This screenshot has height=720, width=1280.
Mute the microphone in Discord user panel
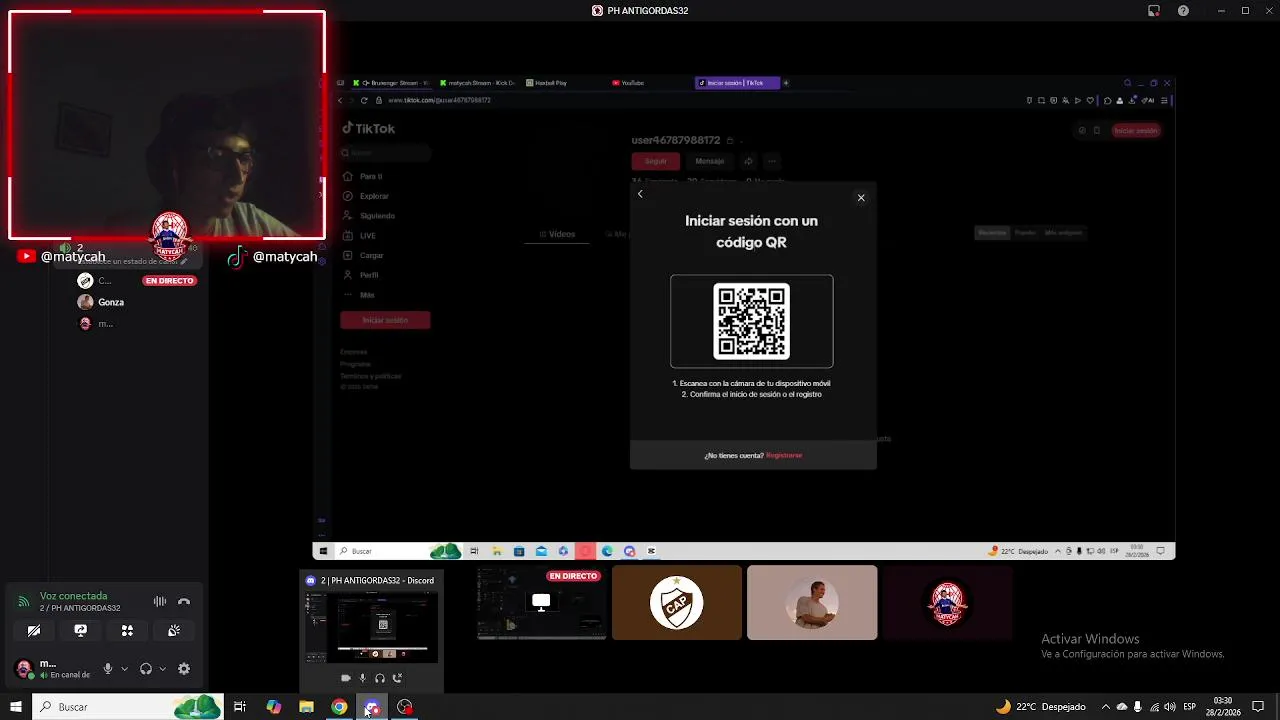coord(108,669)
